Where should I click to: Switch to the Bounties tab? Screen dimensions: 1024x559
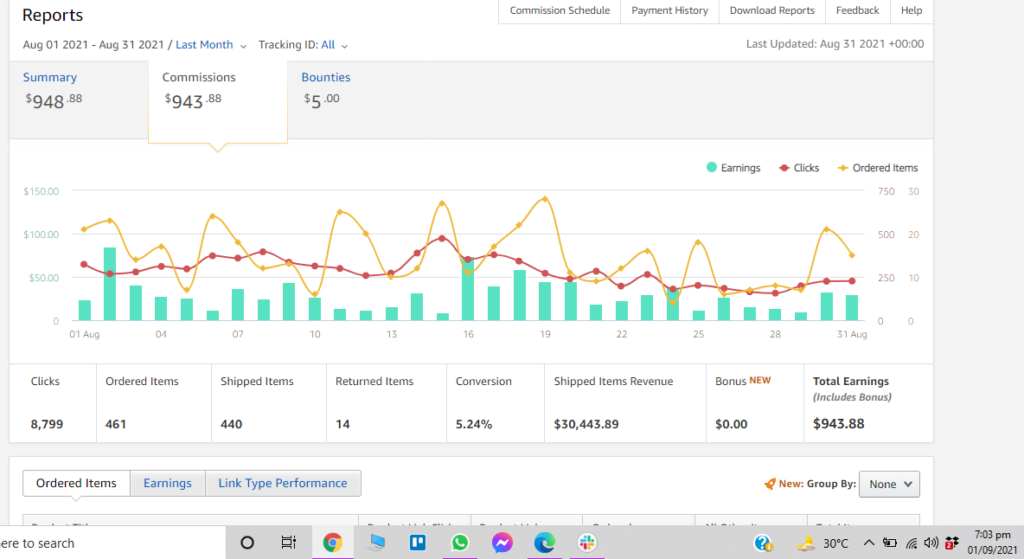pos(325,77)
